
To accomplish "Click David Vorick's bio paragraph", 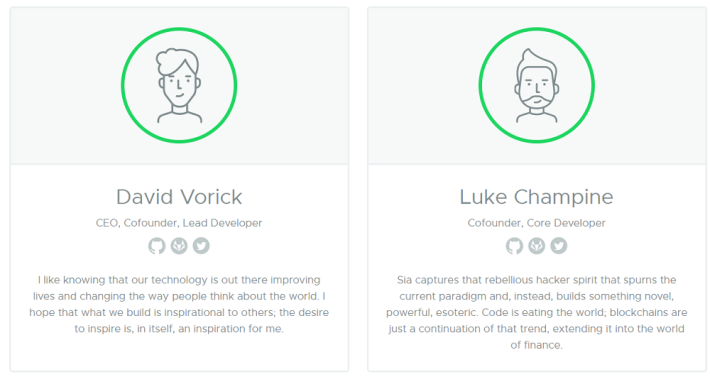I will 179,304.
